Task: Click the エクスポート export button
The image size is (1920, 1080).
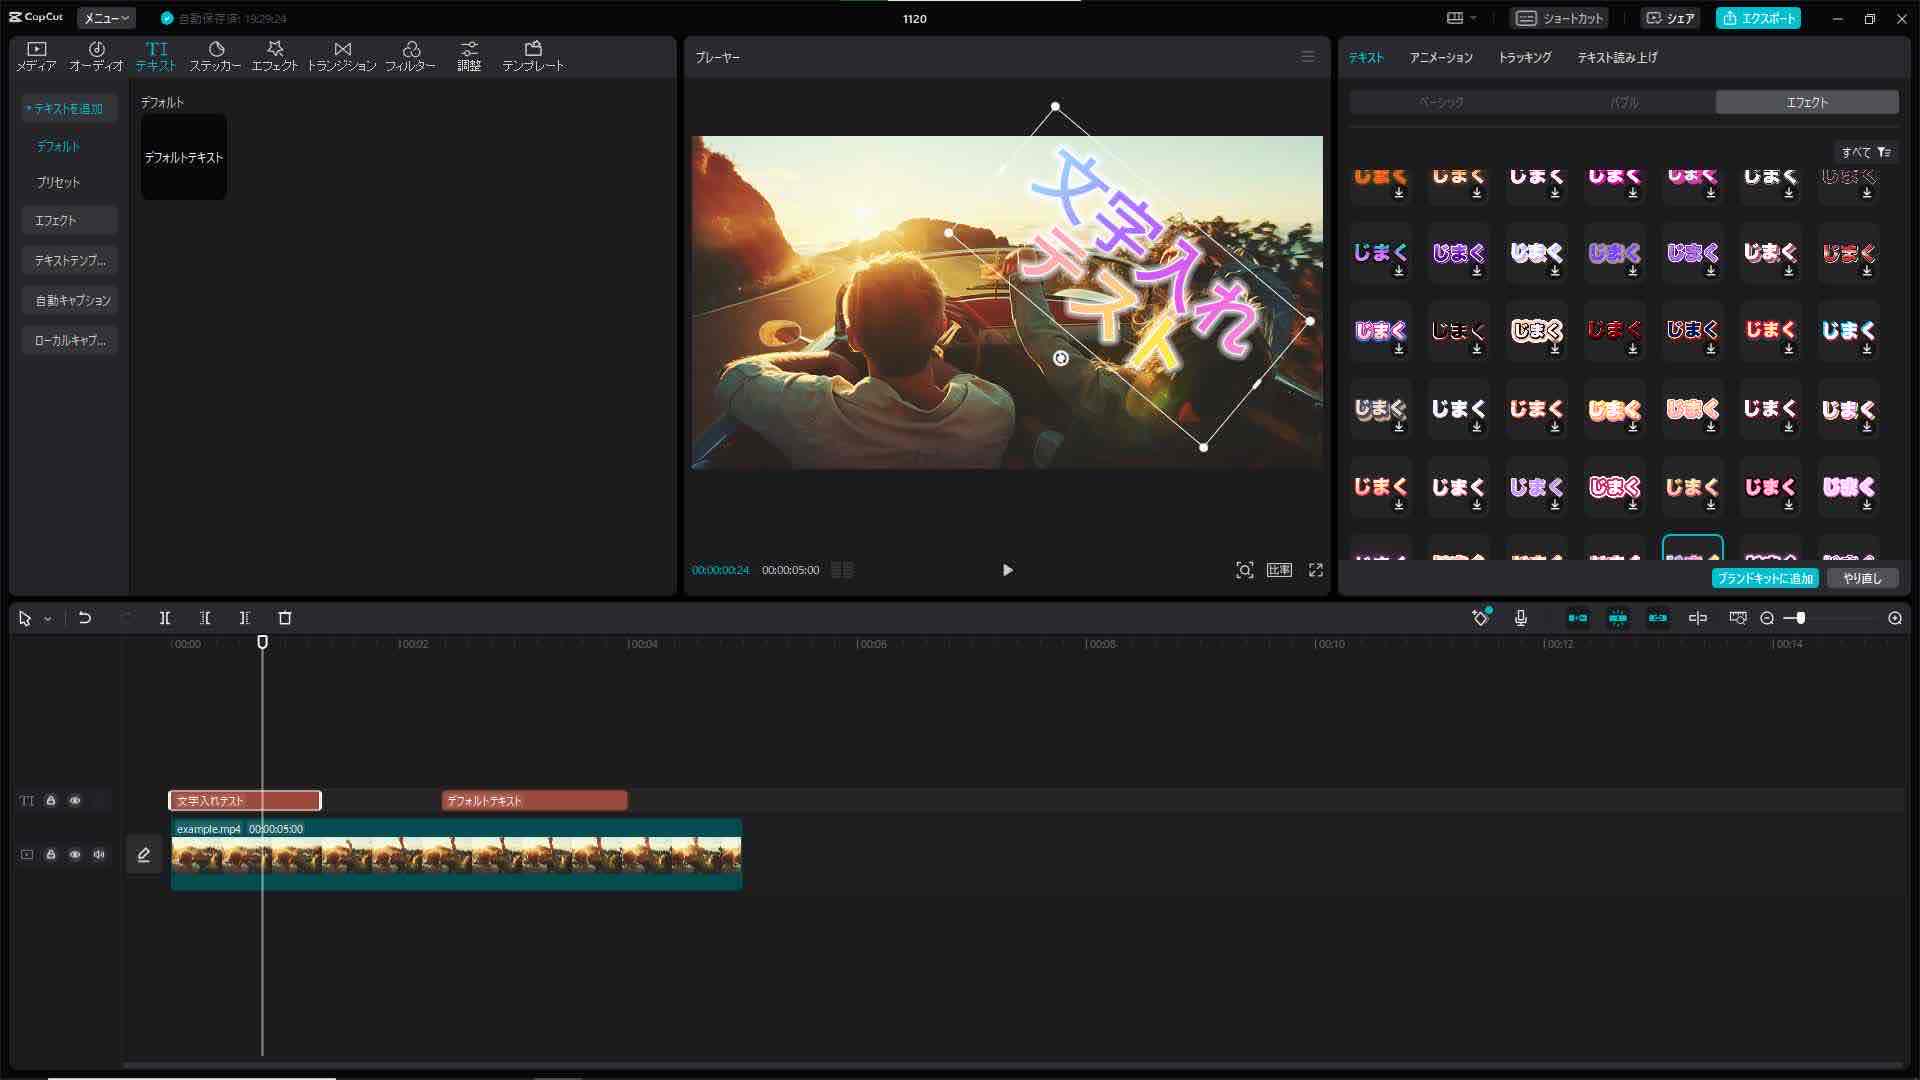Action: click(x=1758, y=18)
